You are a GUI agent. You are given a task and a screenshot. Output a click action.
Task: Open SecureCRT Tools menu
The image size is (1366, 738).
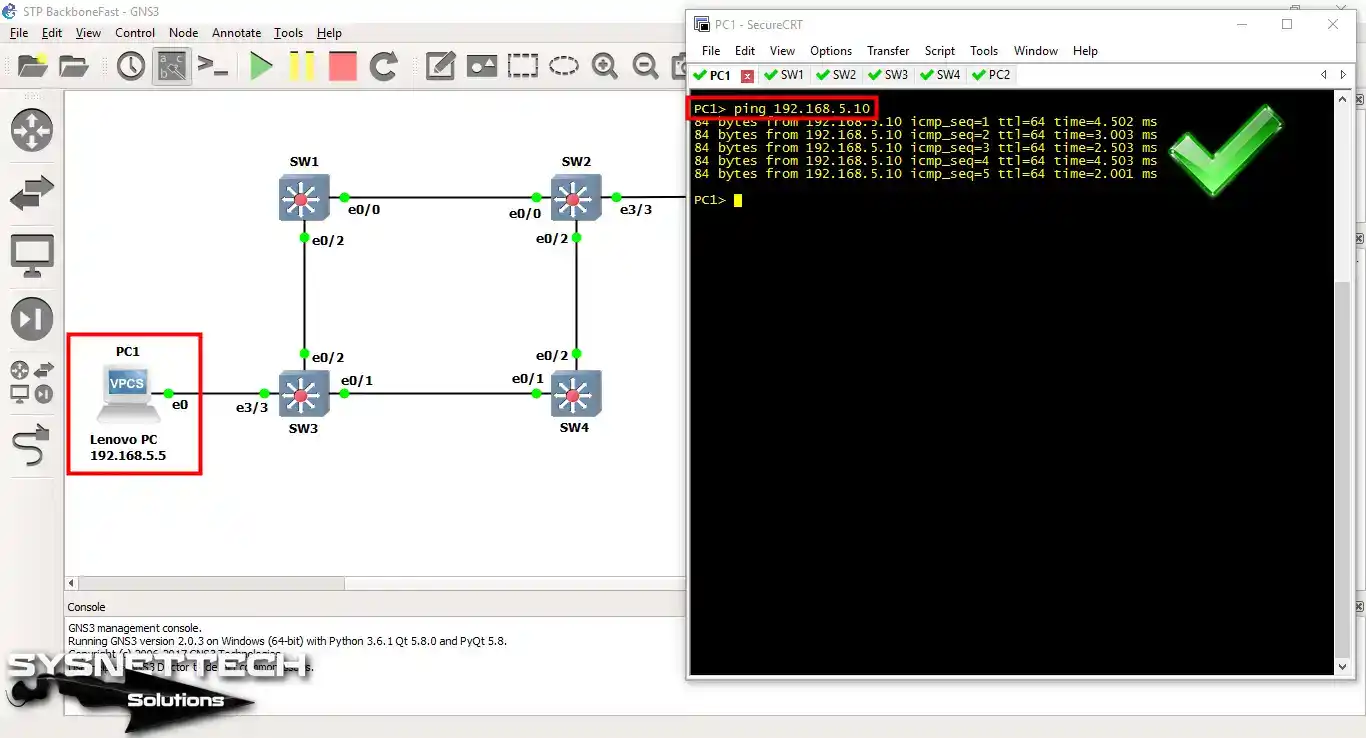(x=984, y=51)
